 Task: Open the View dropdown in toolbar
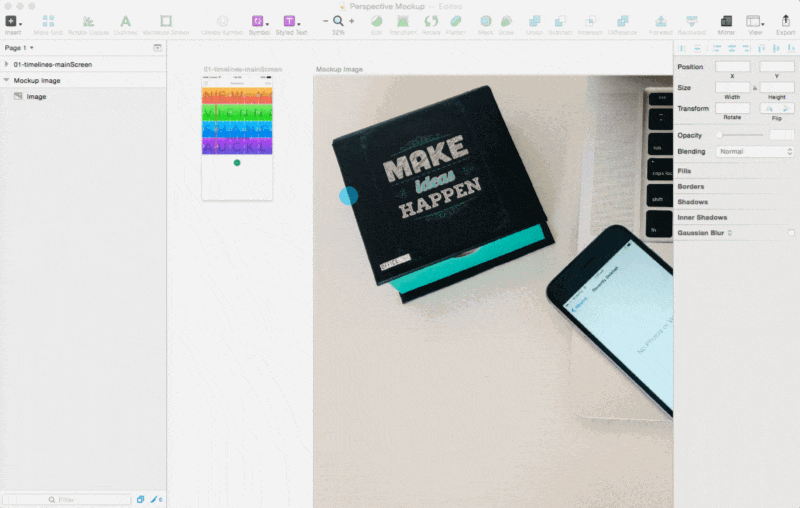point(755,21)
